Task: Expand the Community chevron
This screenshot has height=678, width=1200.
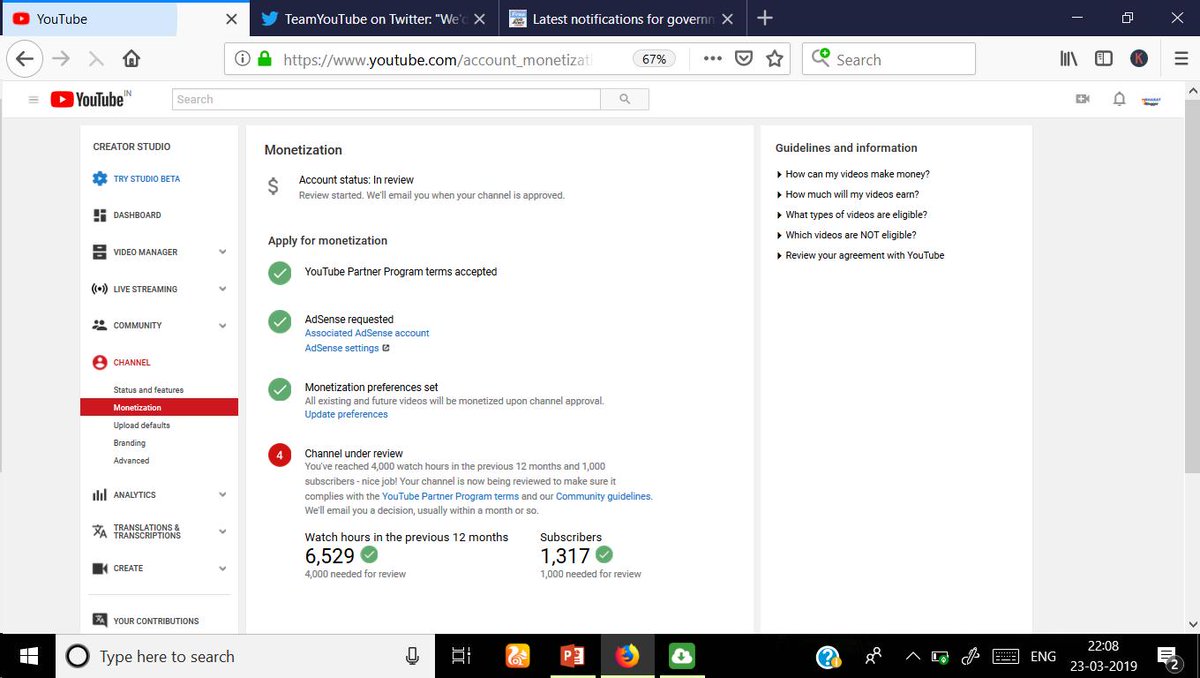Action: pyautogui.click(x=222, y=325)
